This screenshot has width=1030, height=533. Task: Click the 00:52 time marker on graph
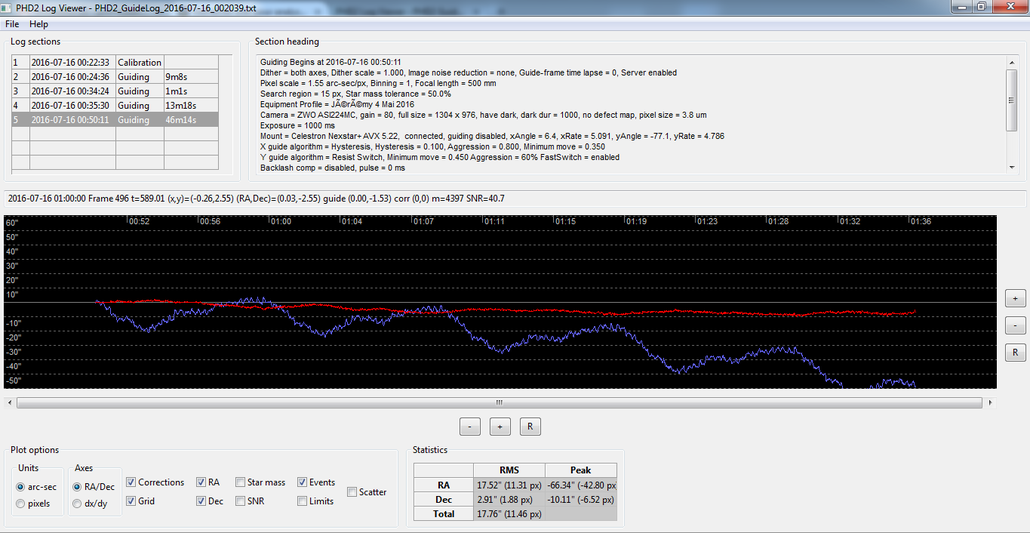(x=139, y=222)
